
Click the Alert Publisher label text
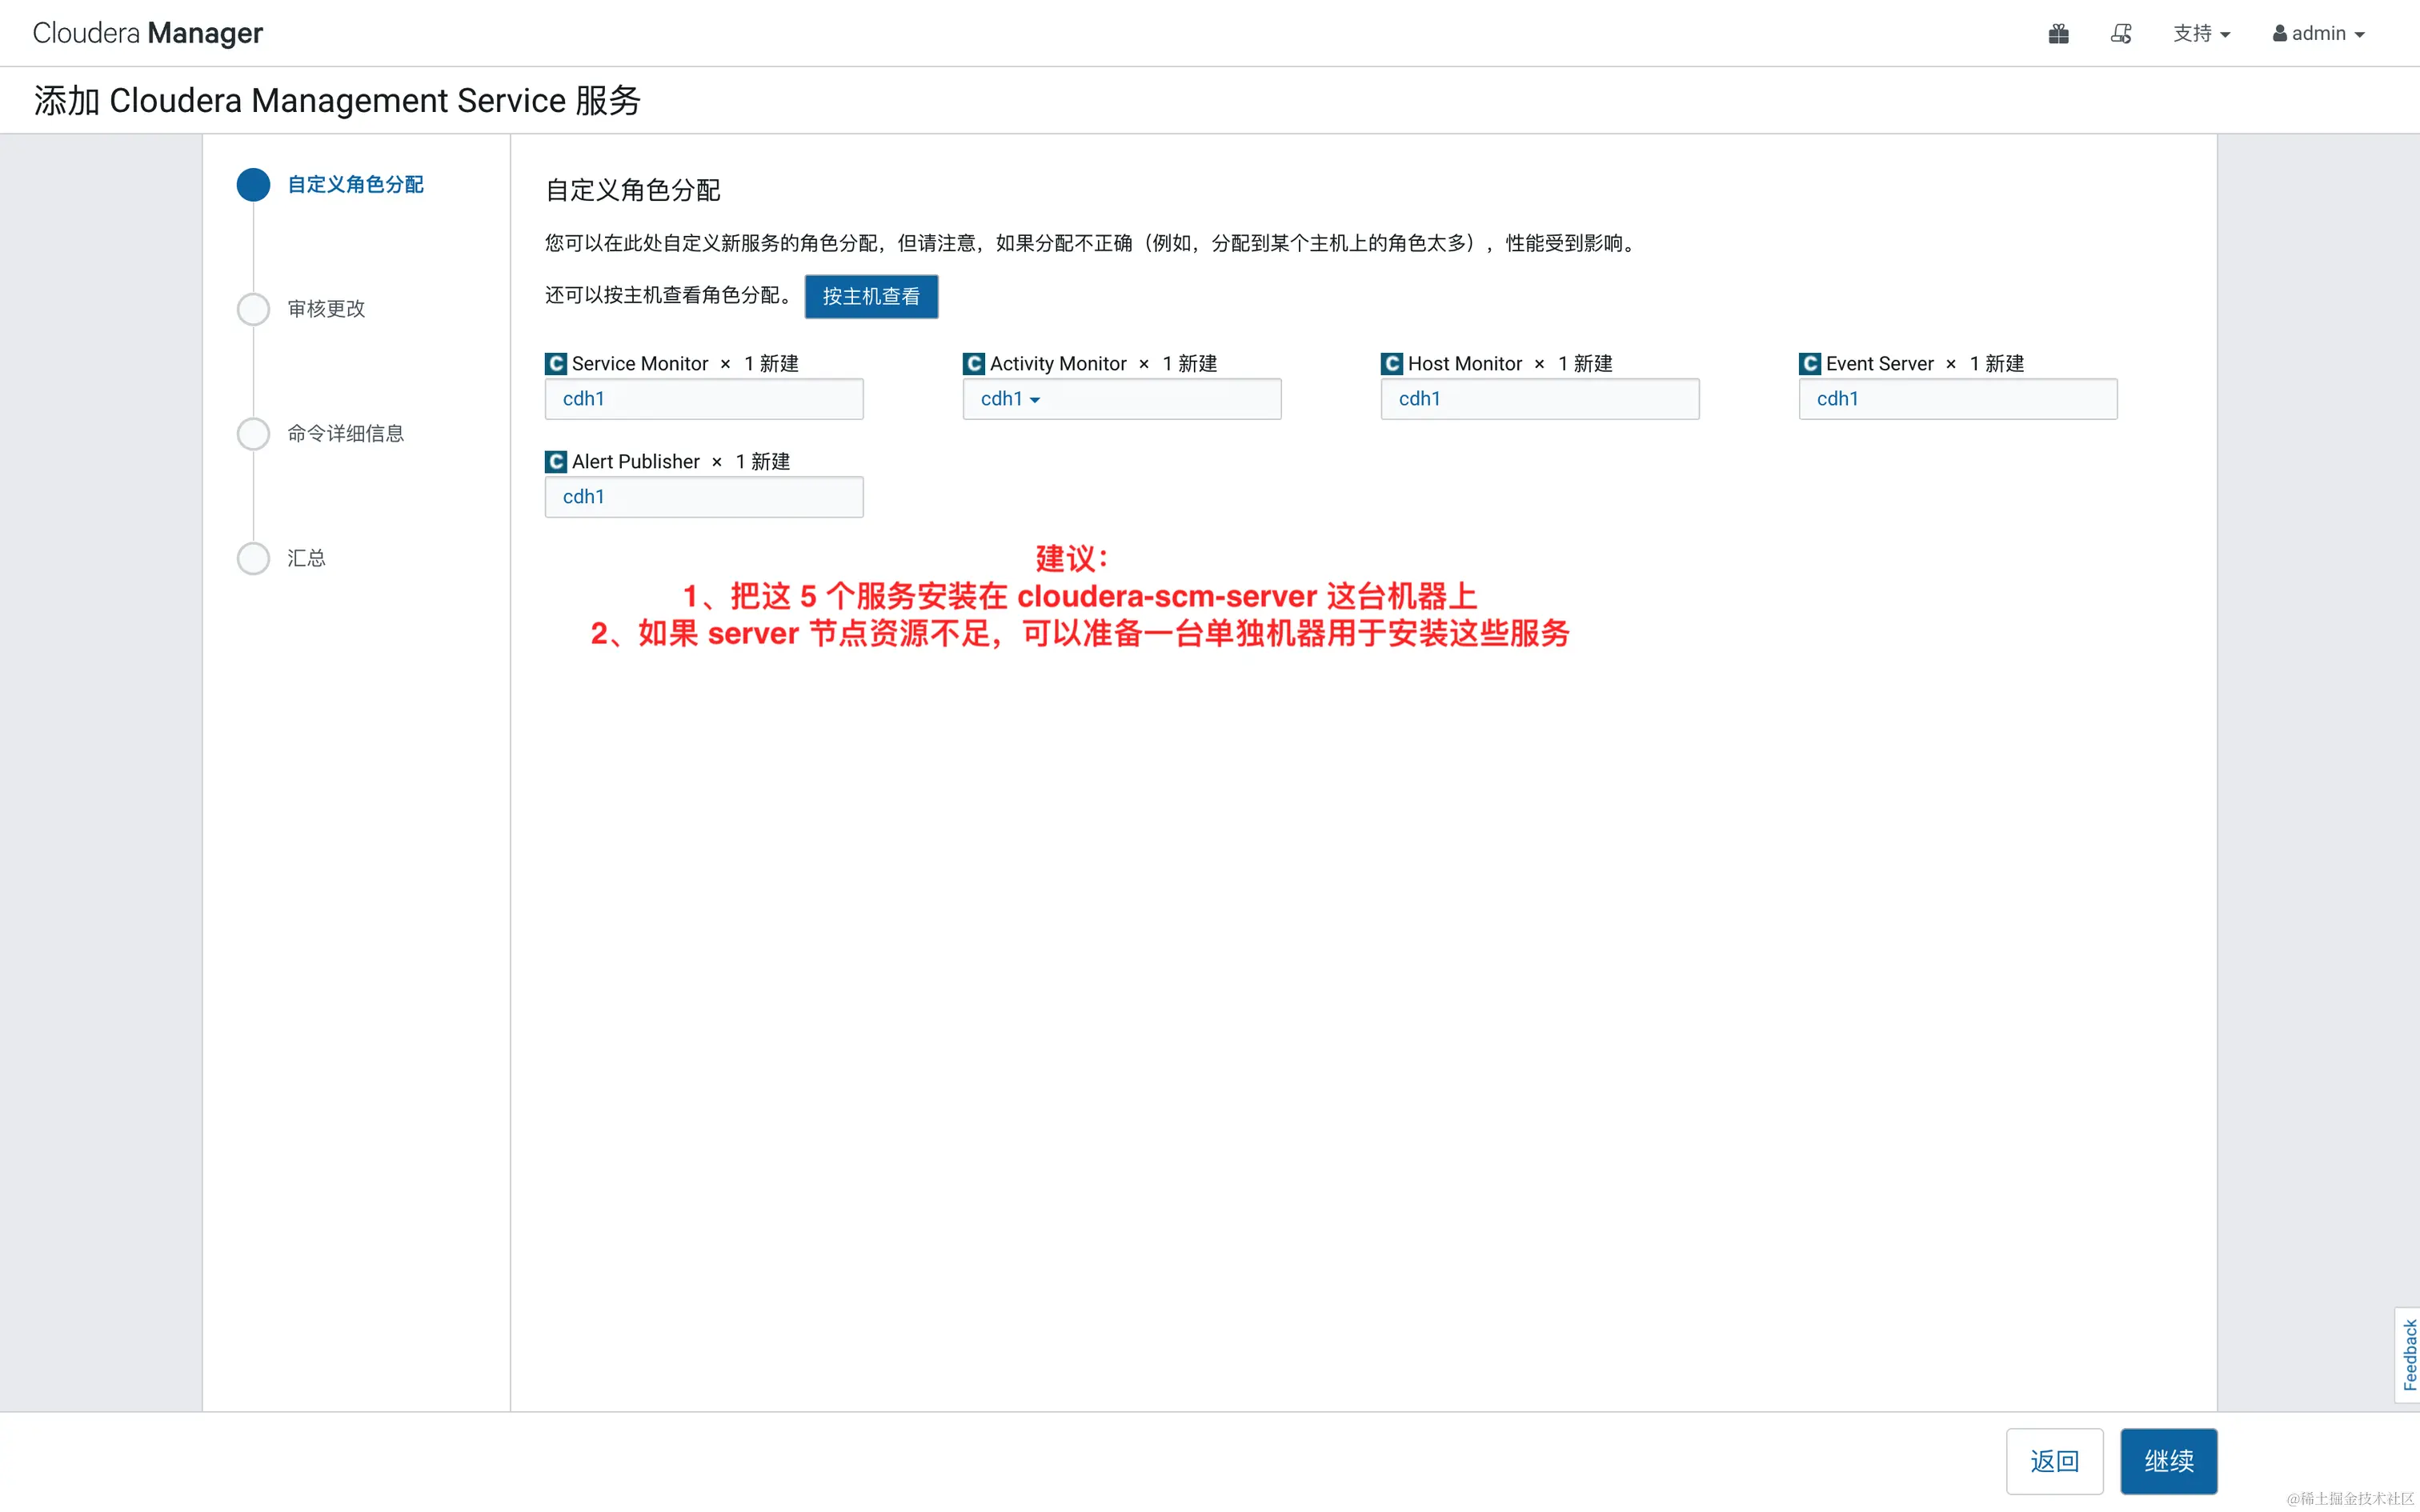click(x=636, y=461)
